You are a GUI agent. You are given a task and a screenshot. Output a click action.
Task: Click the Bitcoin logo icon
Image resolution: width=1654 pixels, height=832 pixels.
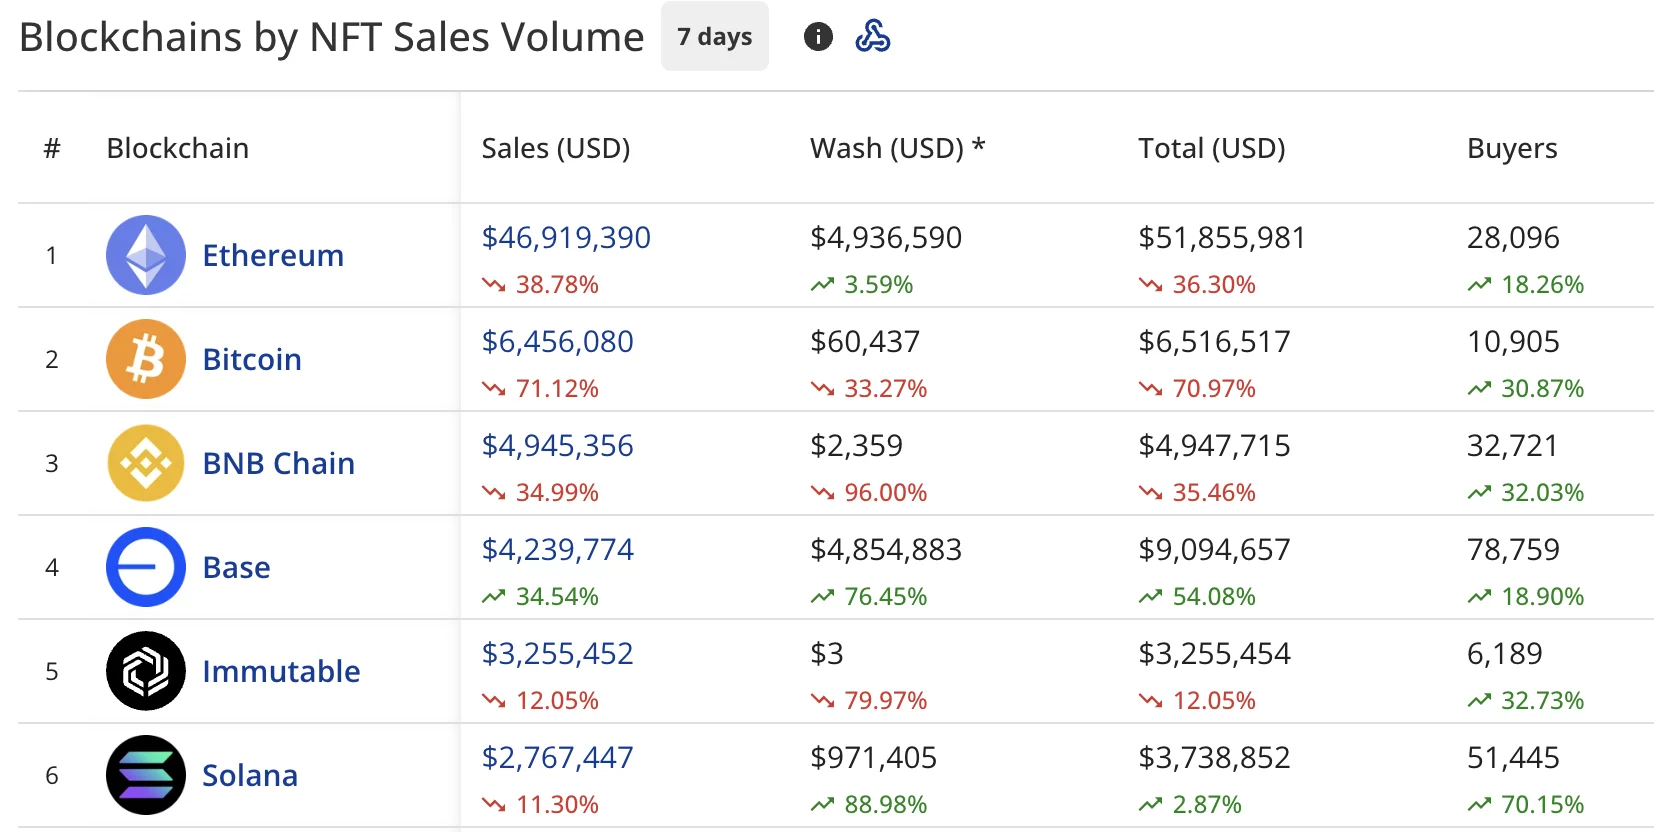pyautogui.click(x=146, y=359)
